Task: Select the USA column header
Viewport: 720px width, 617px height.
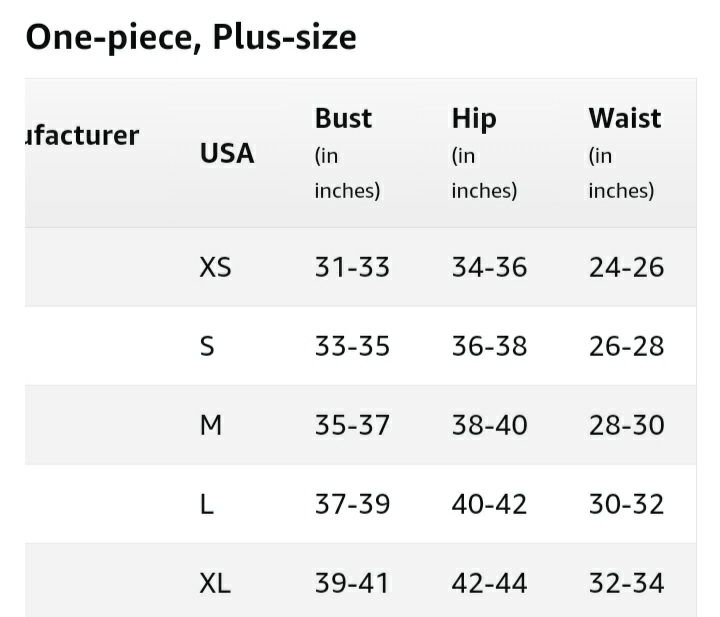Action: (227, 153)
